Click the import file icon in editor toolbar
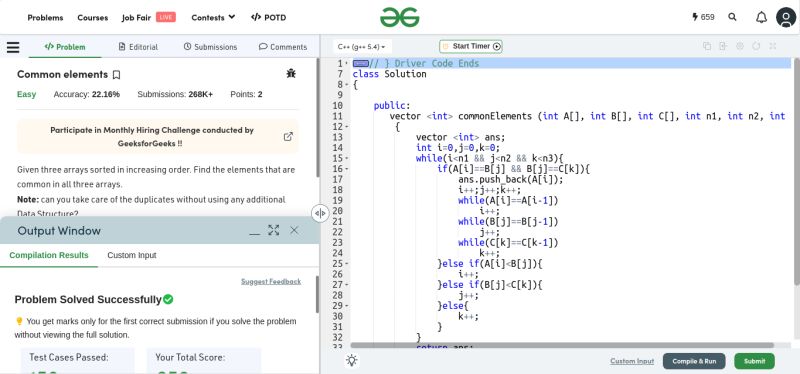 coord(723,46)
